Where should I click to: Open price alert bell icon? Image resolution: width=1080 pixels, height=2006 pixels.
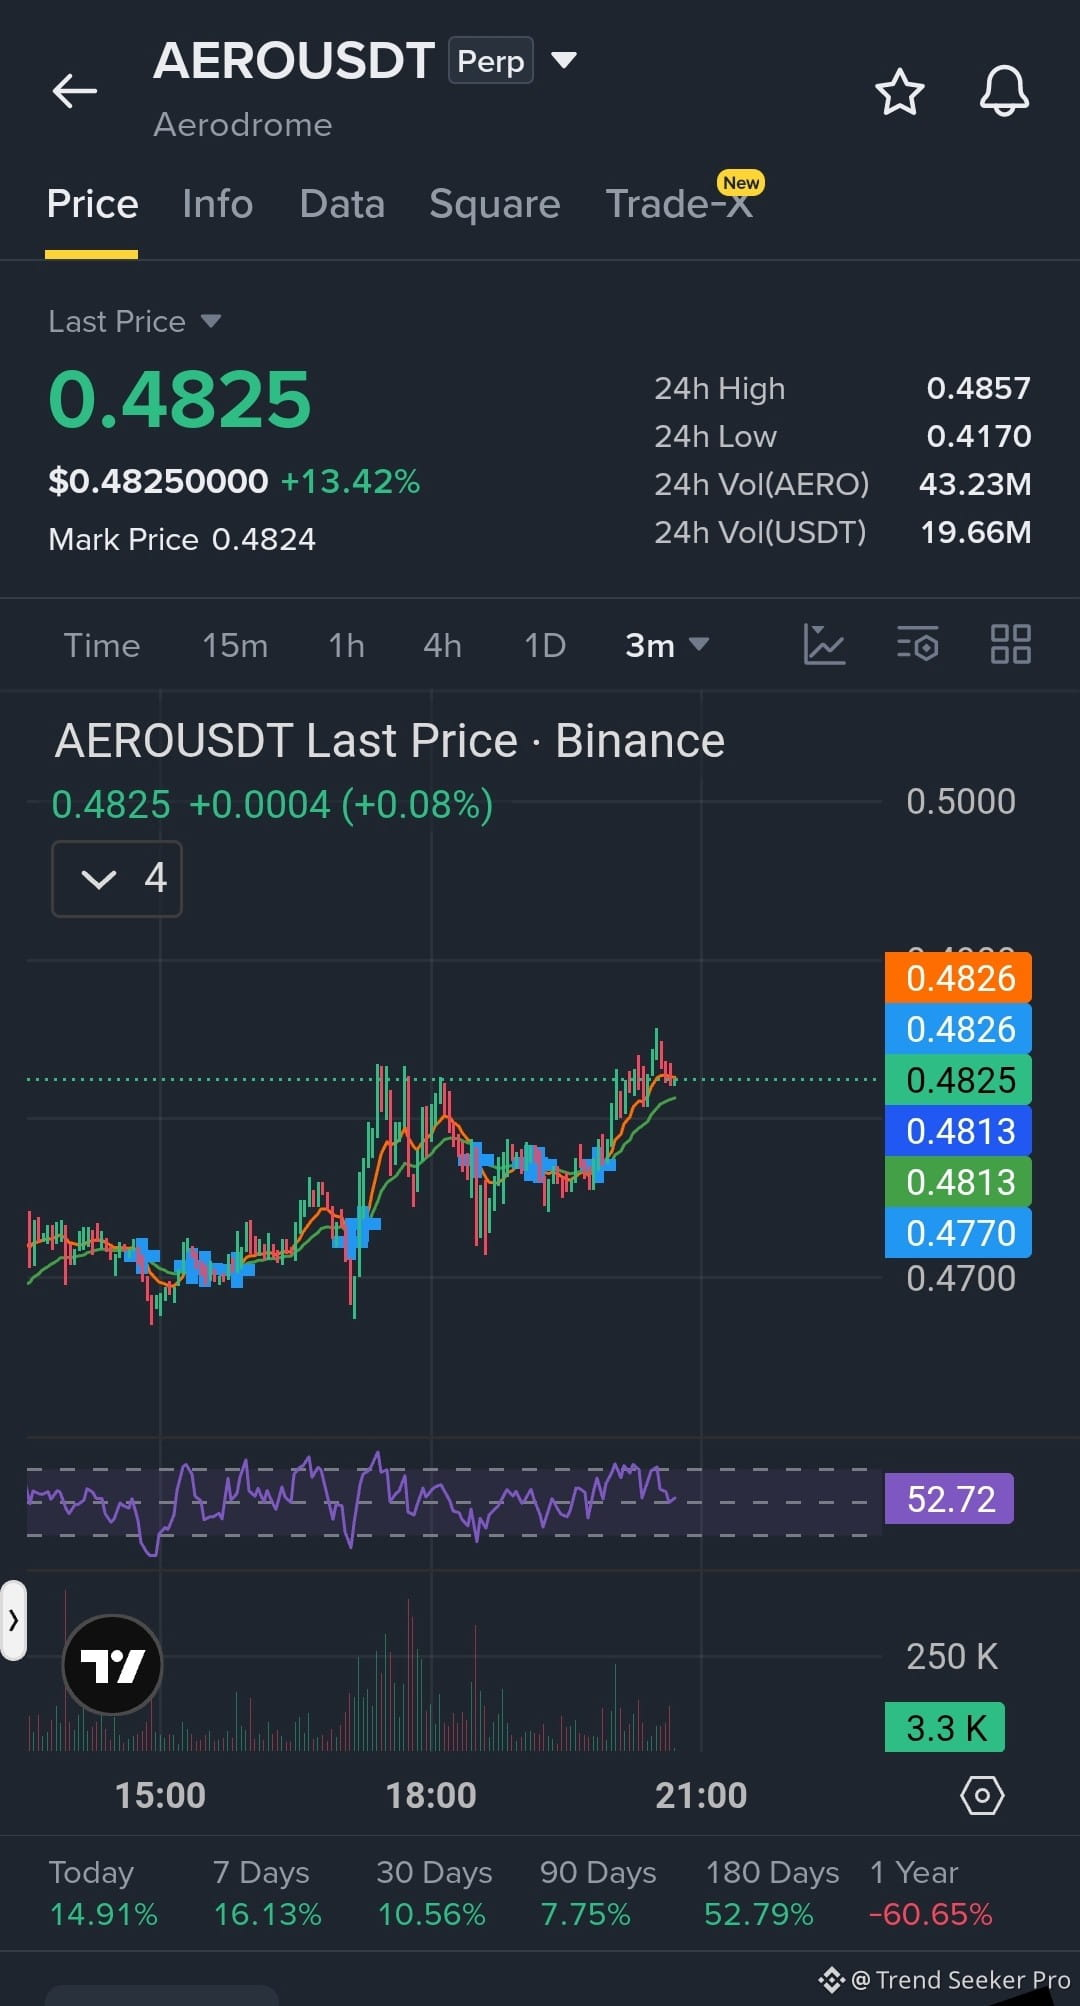[1004, 92]
